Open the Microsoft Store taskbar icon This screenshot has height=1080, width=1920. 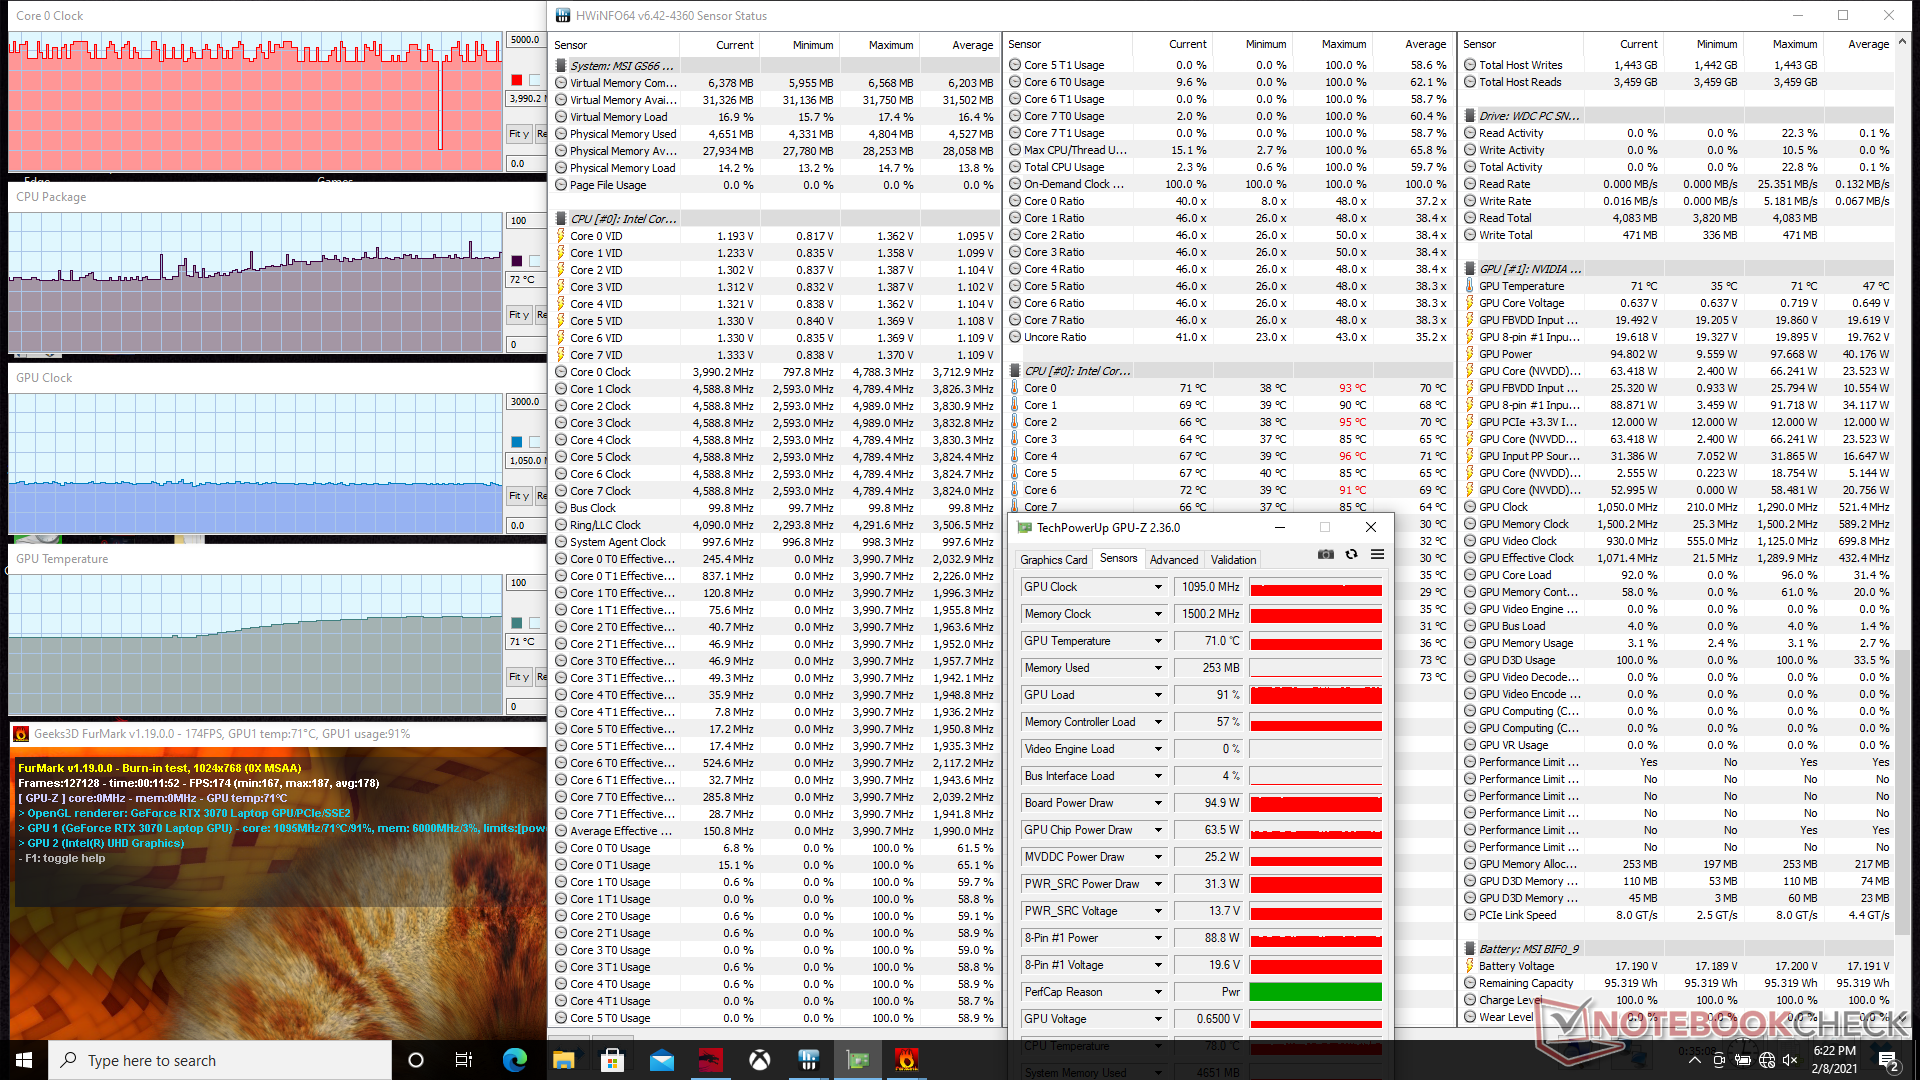coord(613,1060)
